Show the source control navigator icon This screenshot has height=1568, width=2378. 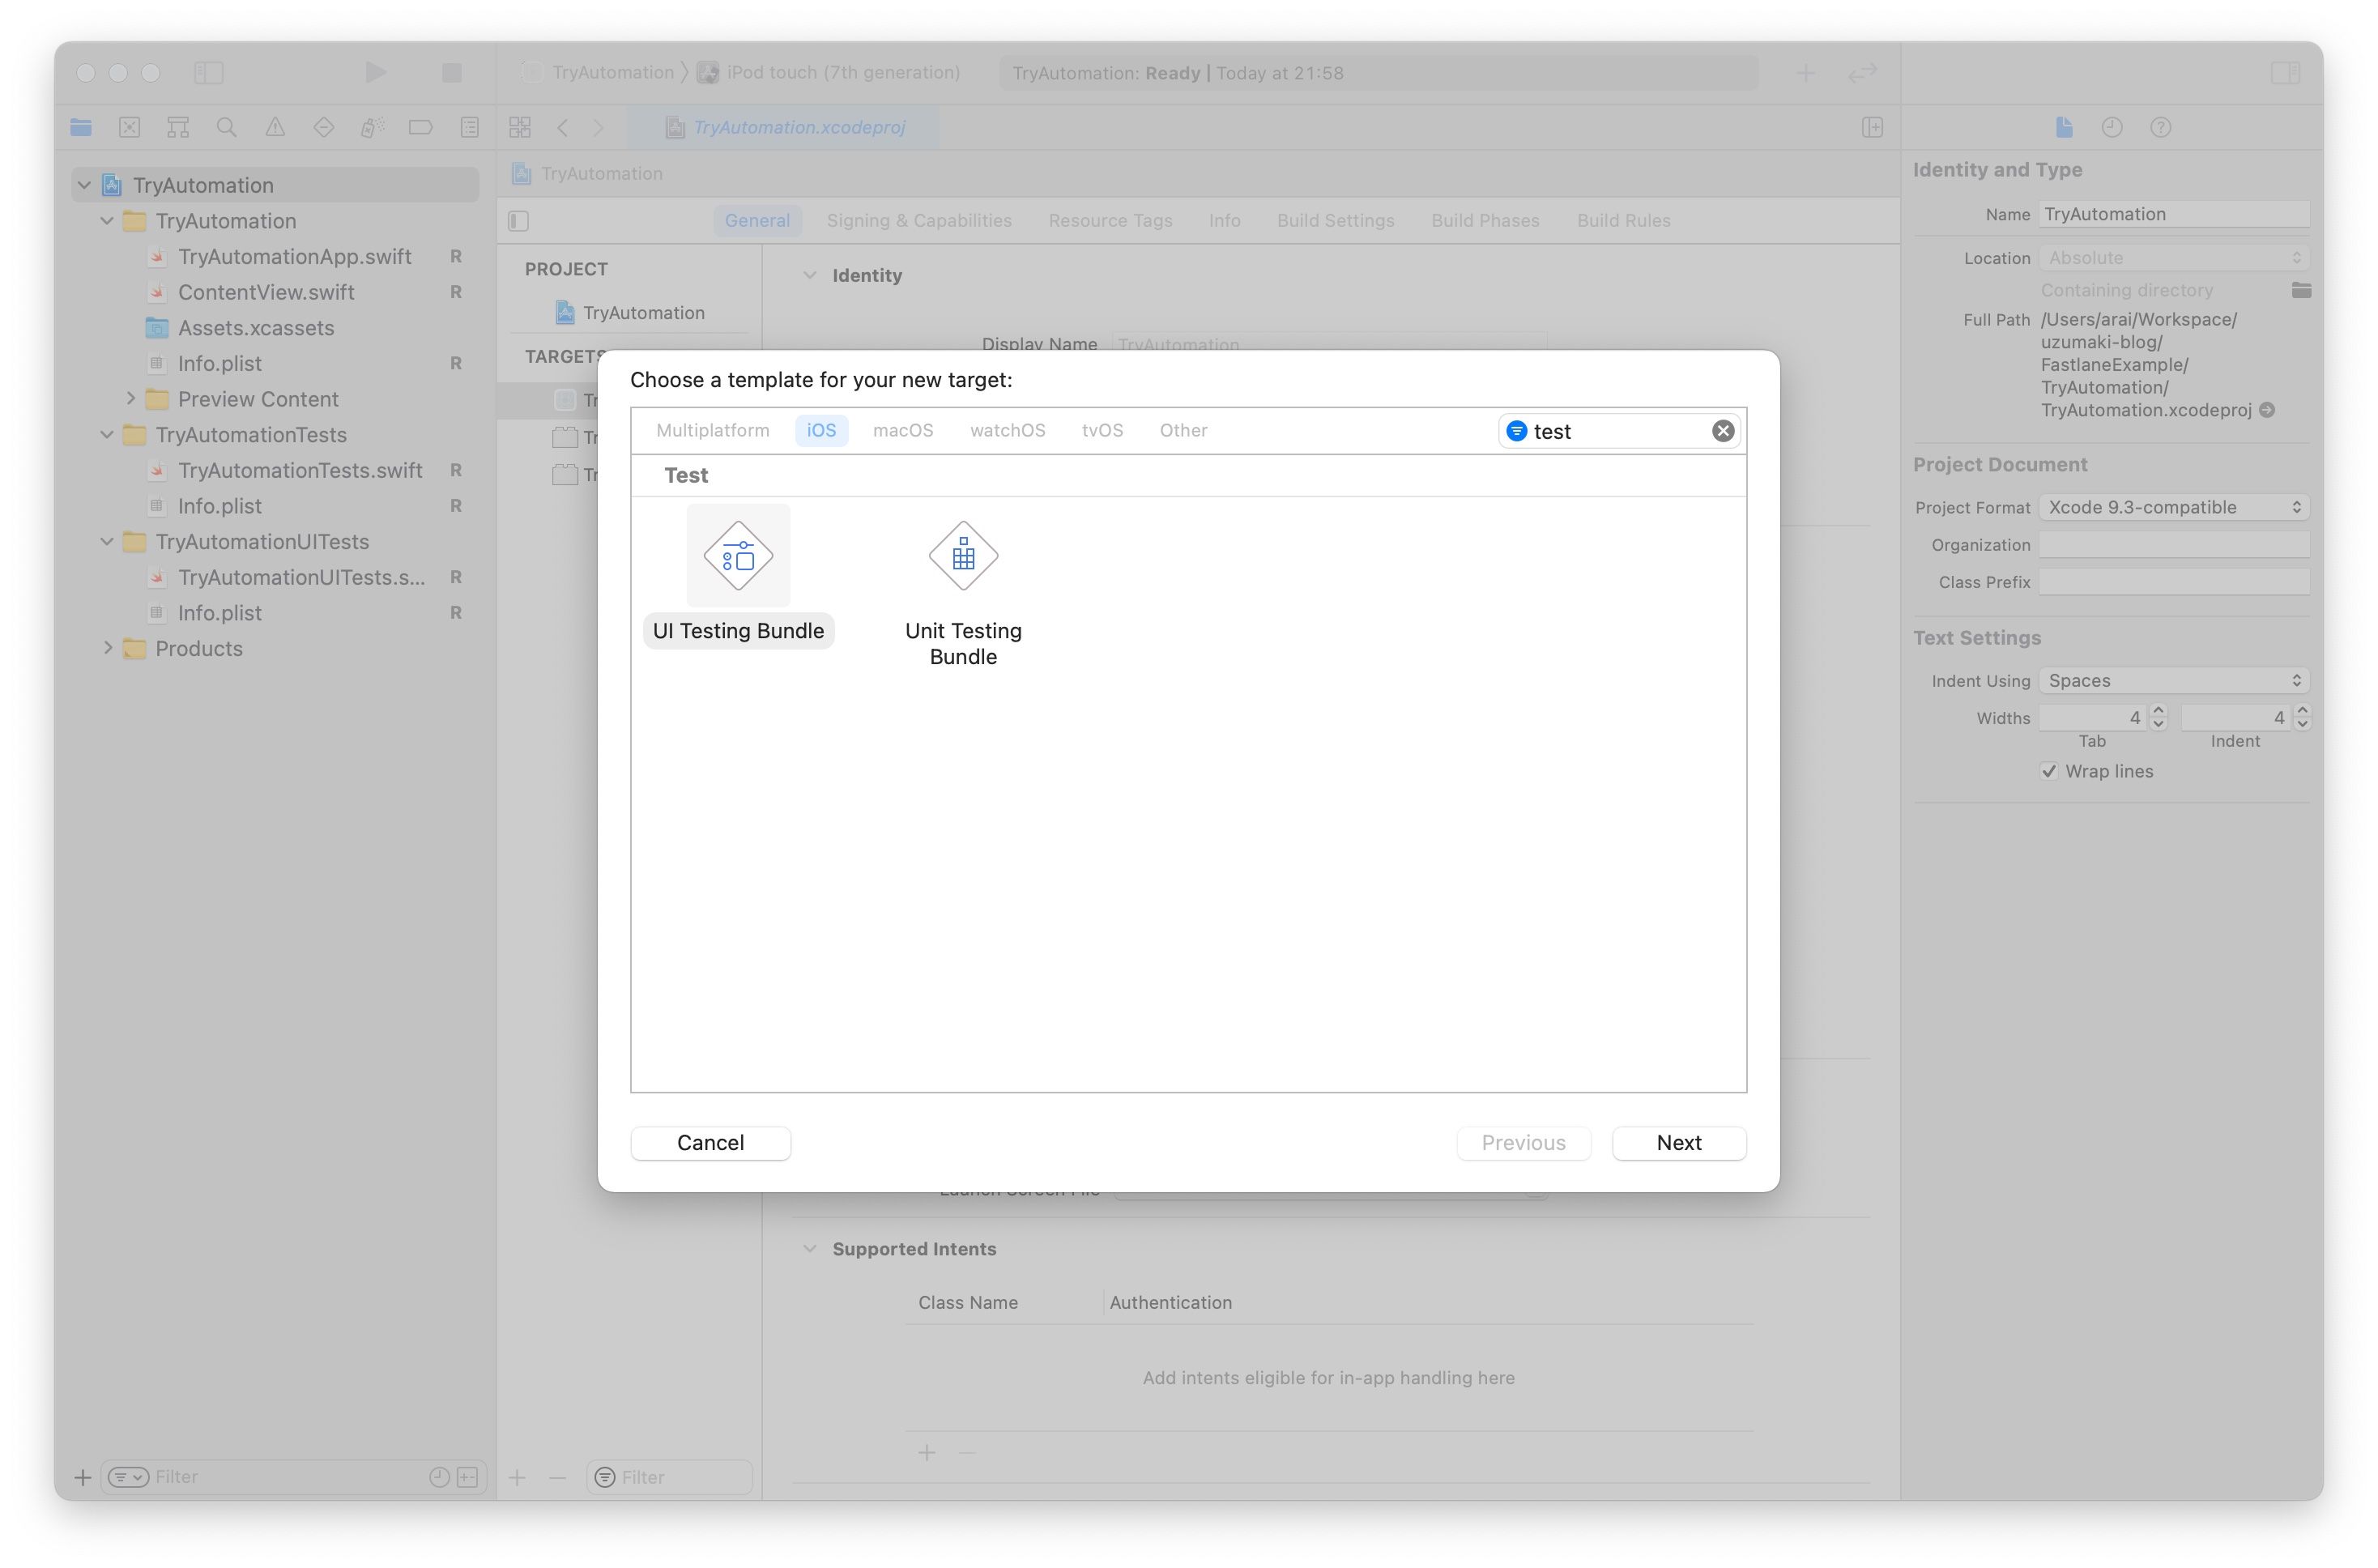(129, 127)
